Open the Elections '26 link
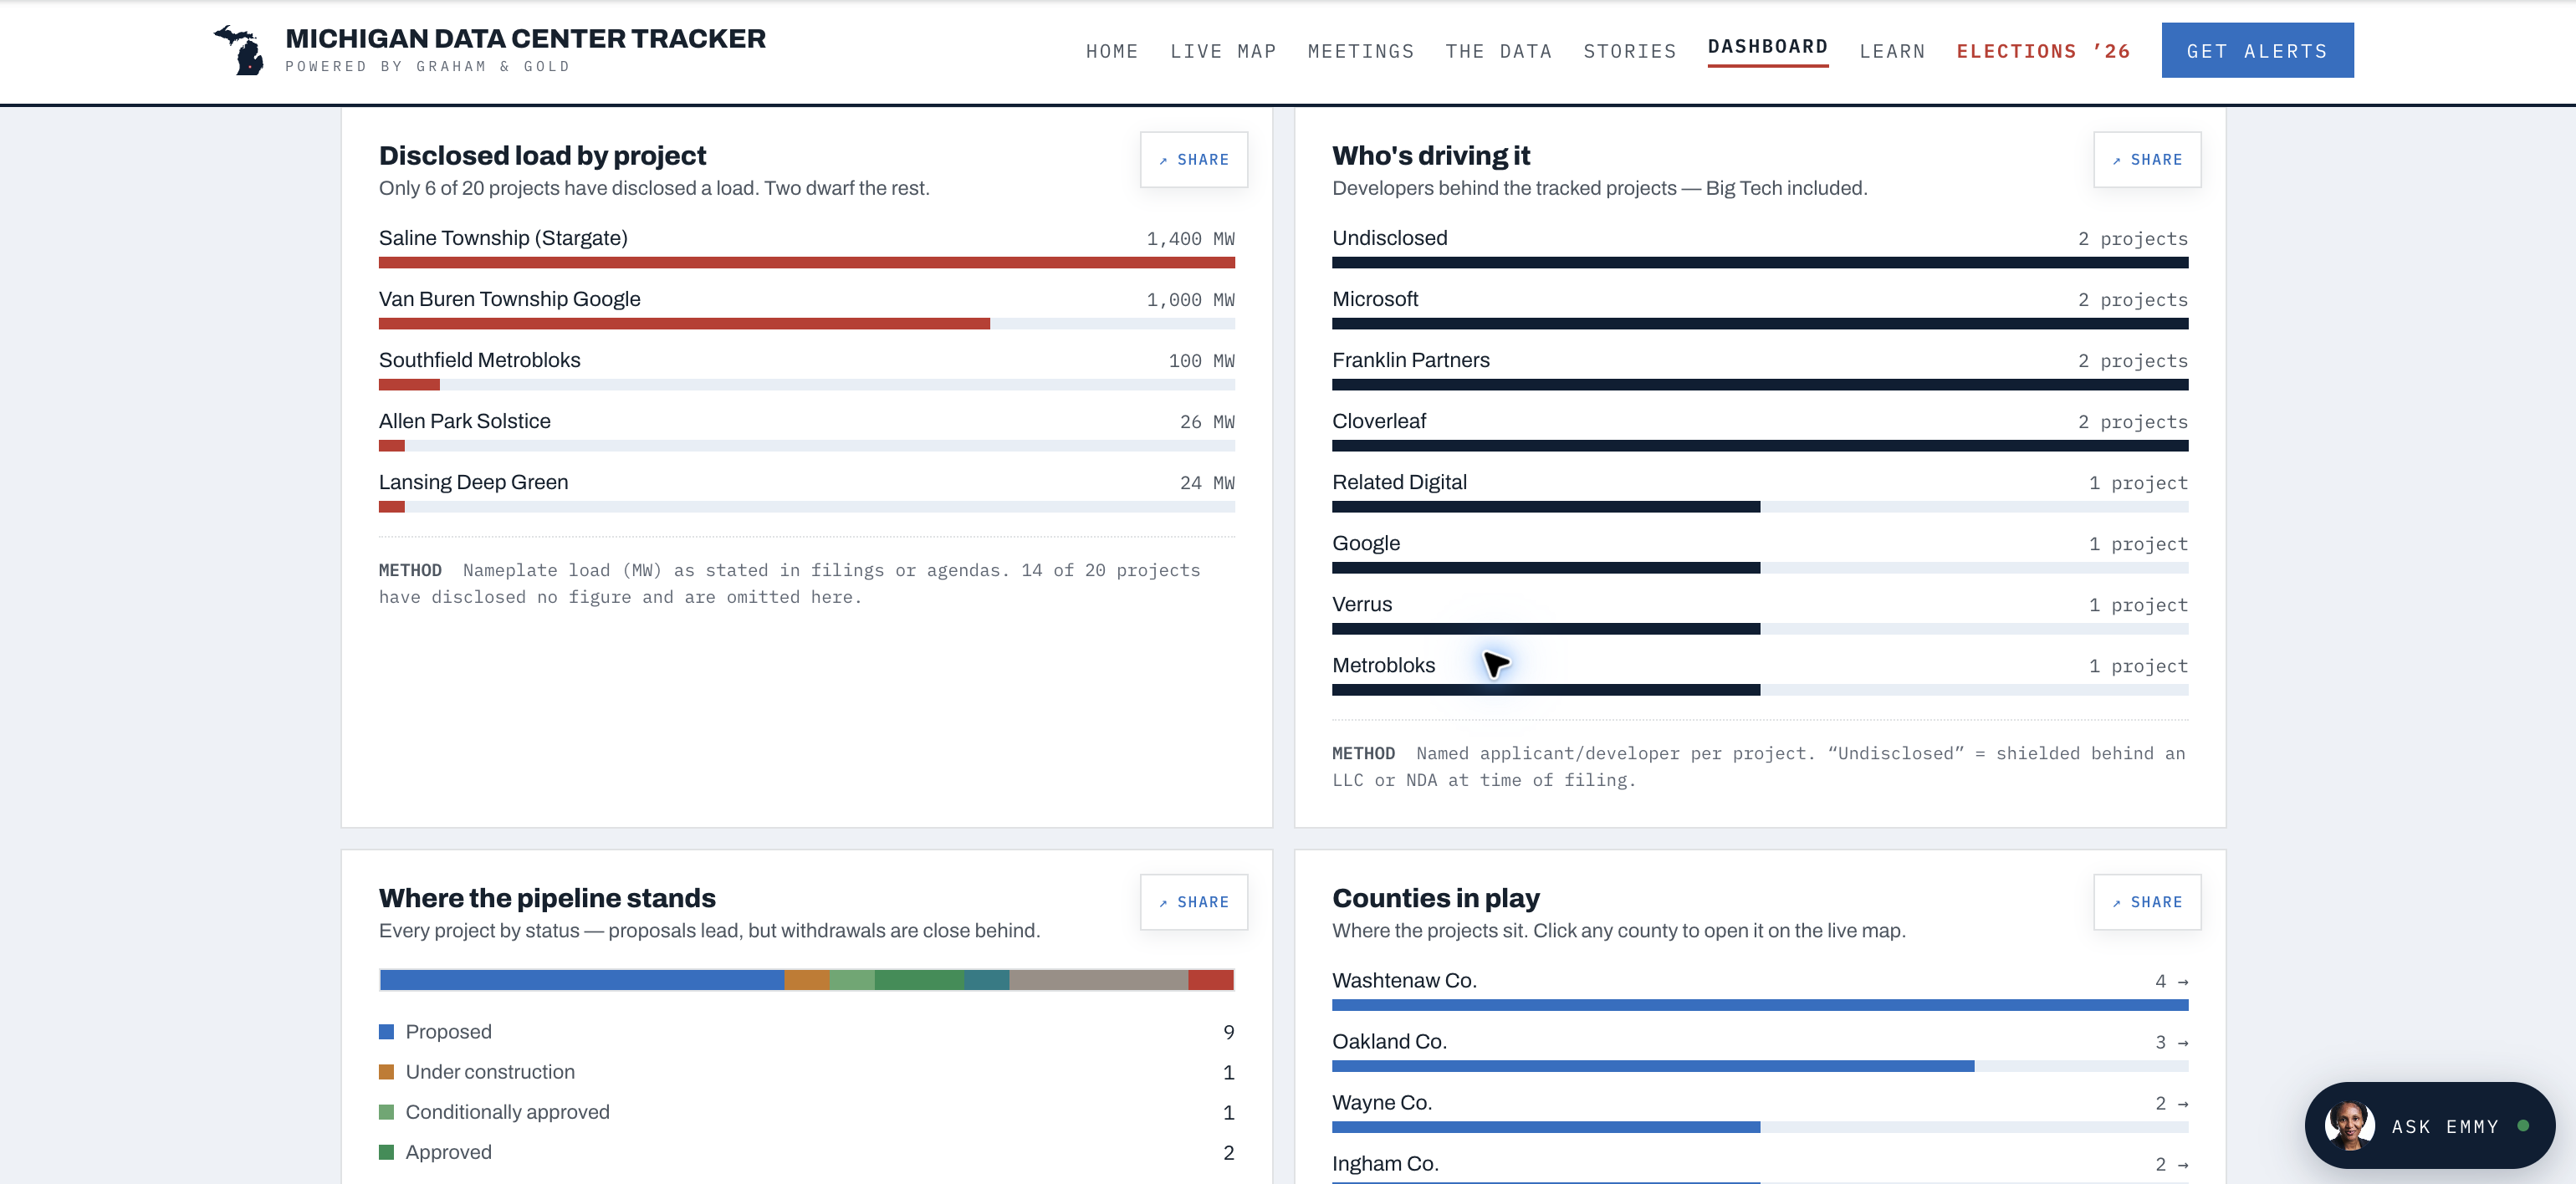 2042,51
